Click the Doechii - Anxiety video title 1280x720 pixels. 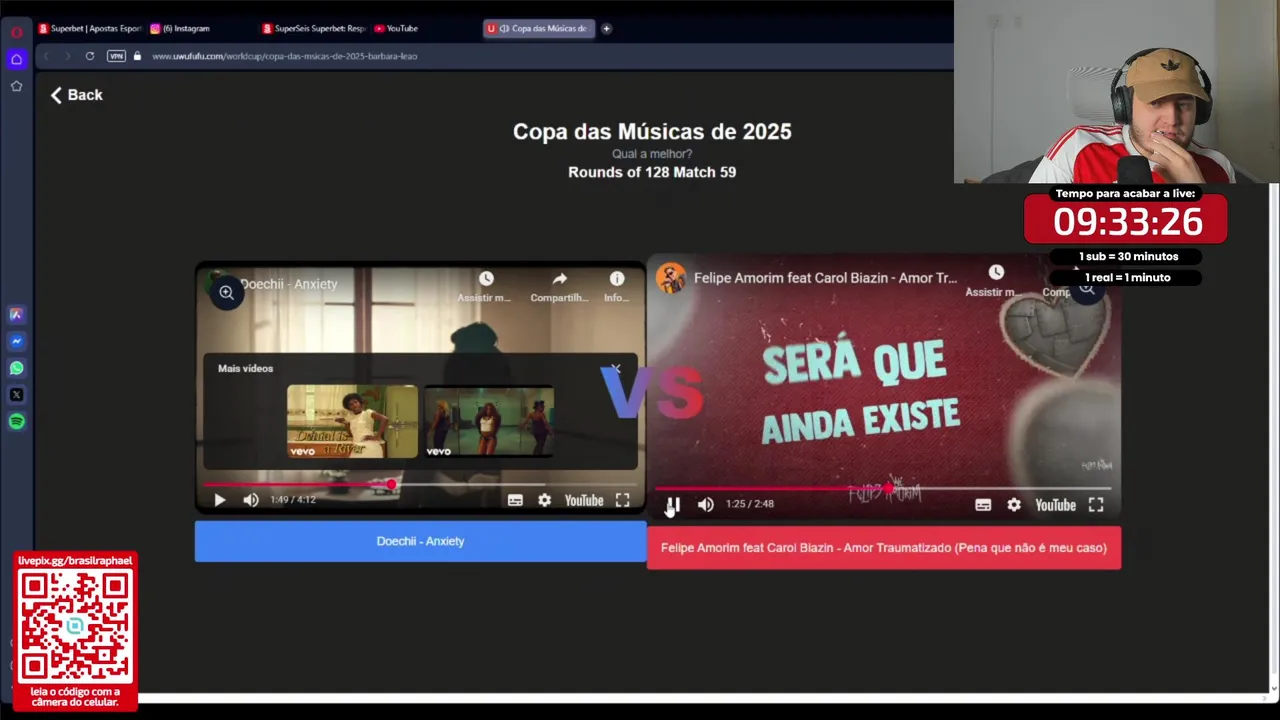click(288, 284)
